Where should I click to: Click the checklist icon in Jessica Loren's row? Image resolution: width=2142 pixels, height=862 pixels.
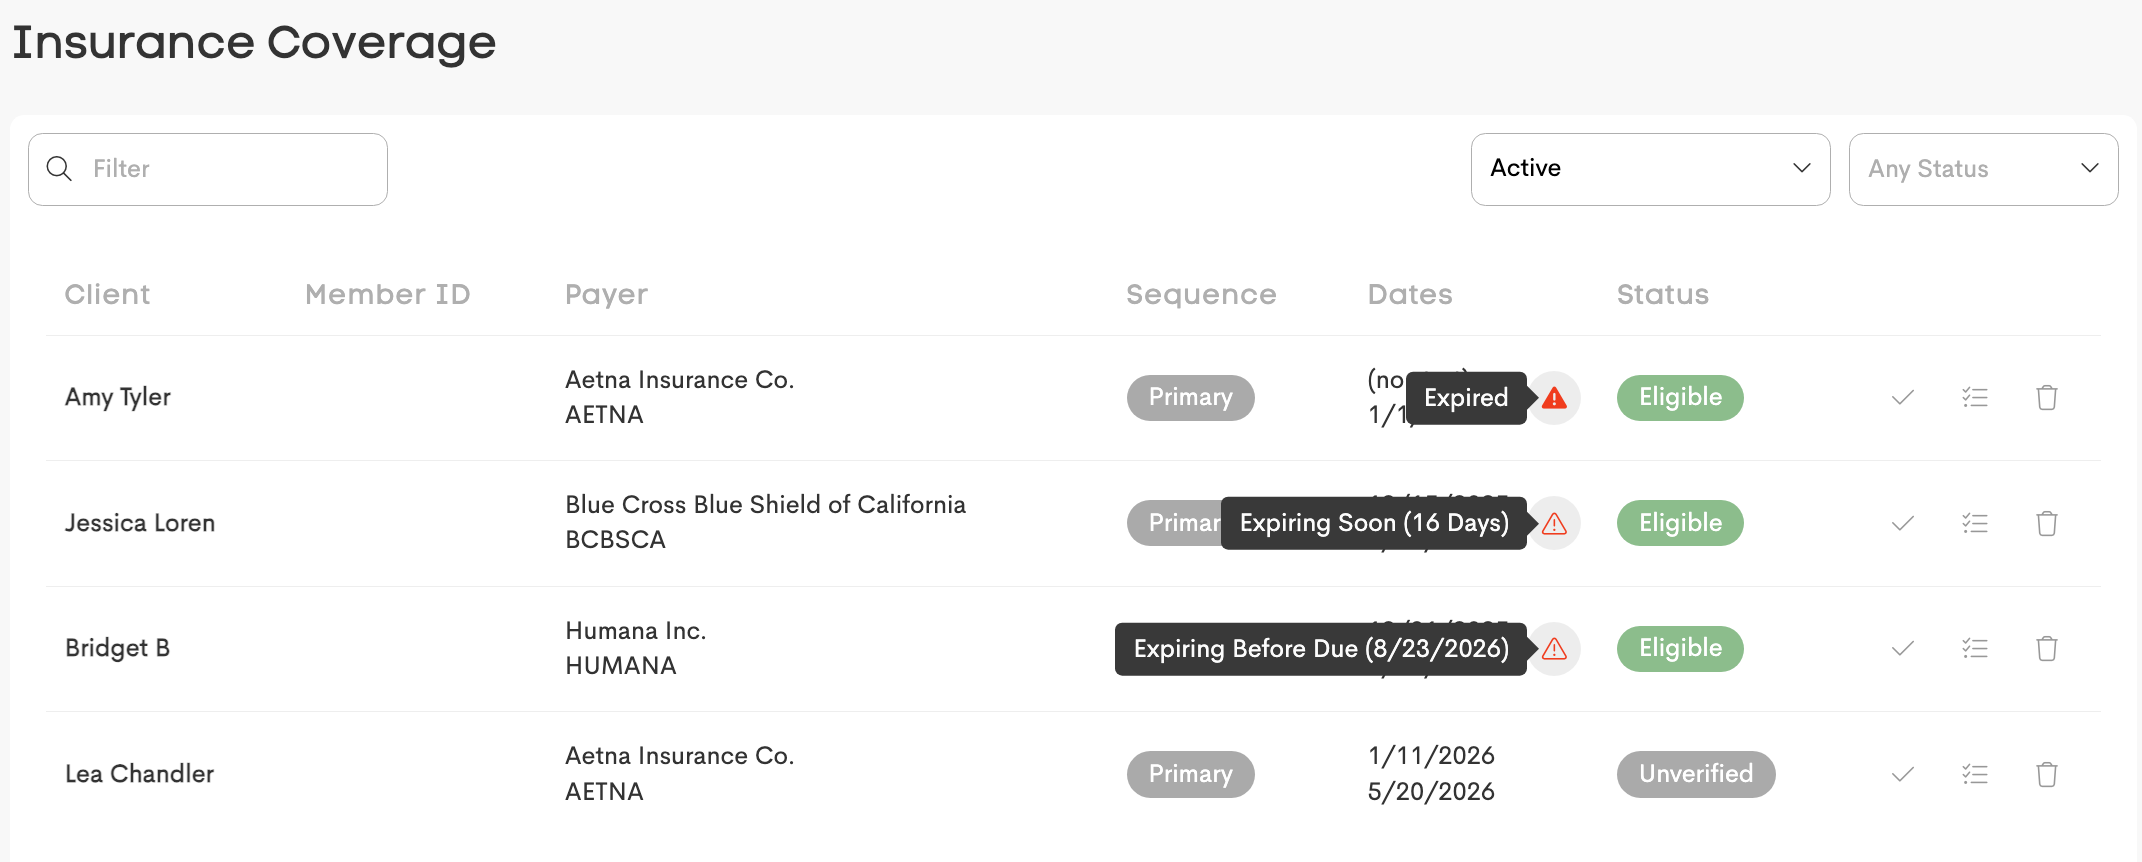click(x=1974, y=523)
